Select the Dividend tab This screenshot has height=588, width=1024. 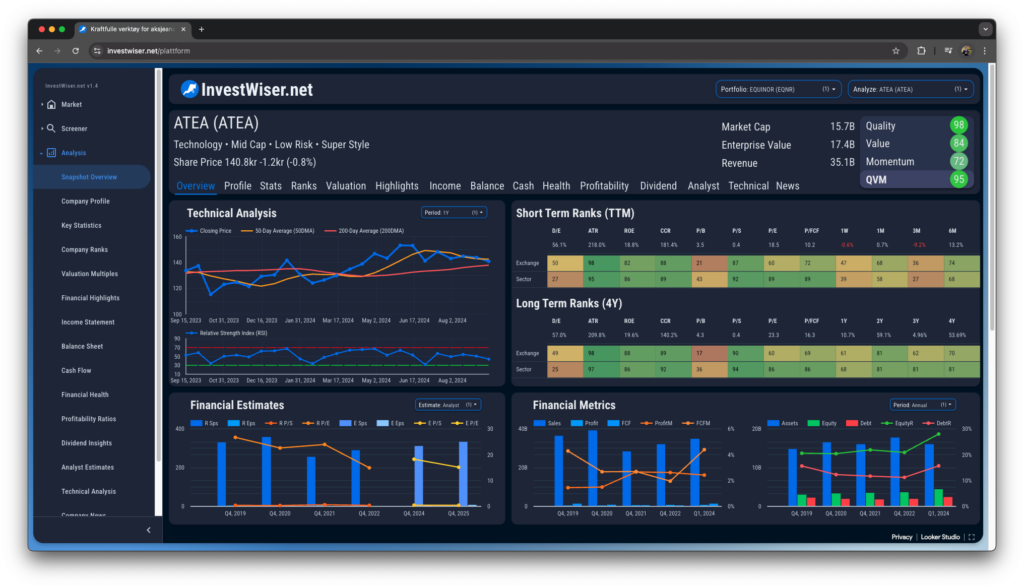(658, 186)
